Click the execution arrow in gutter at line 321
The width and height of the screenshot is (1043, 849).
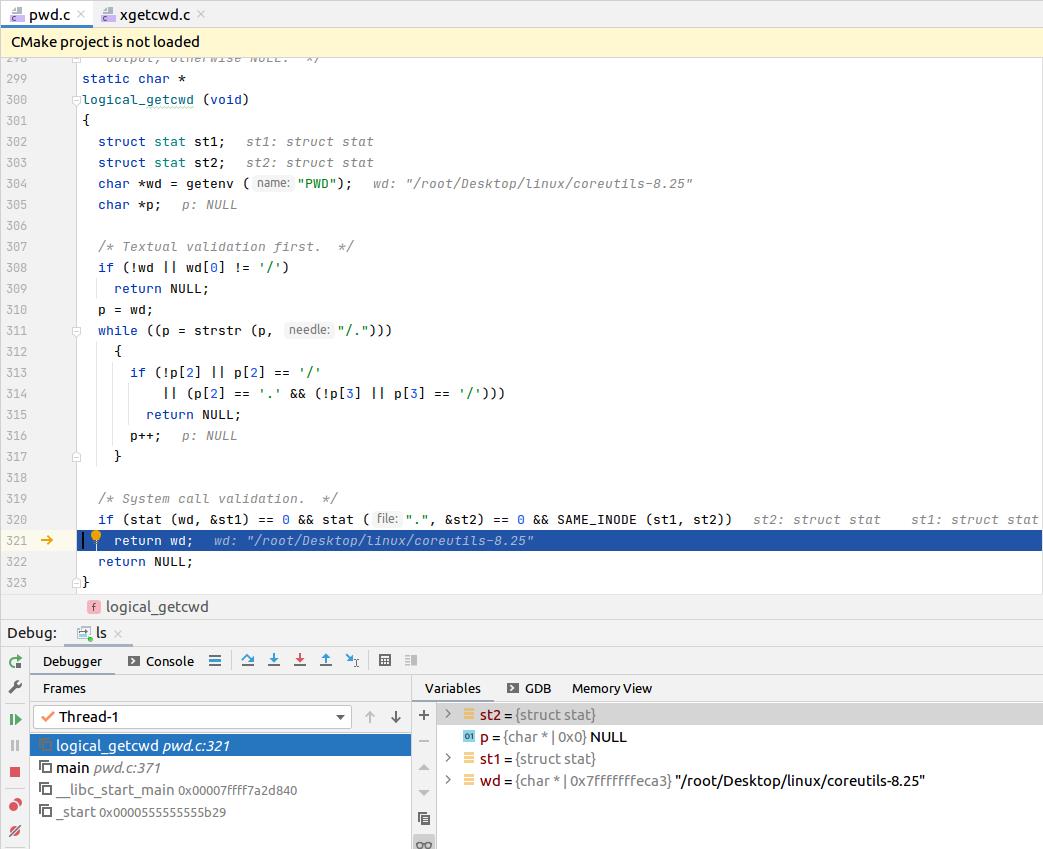pos(47,540)
